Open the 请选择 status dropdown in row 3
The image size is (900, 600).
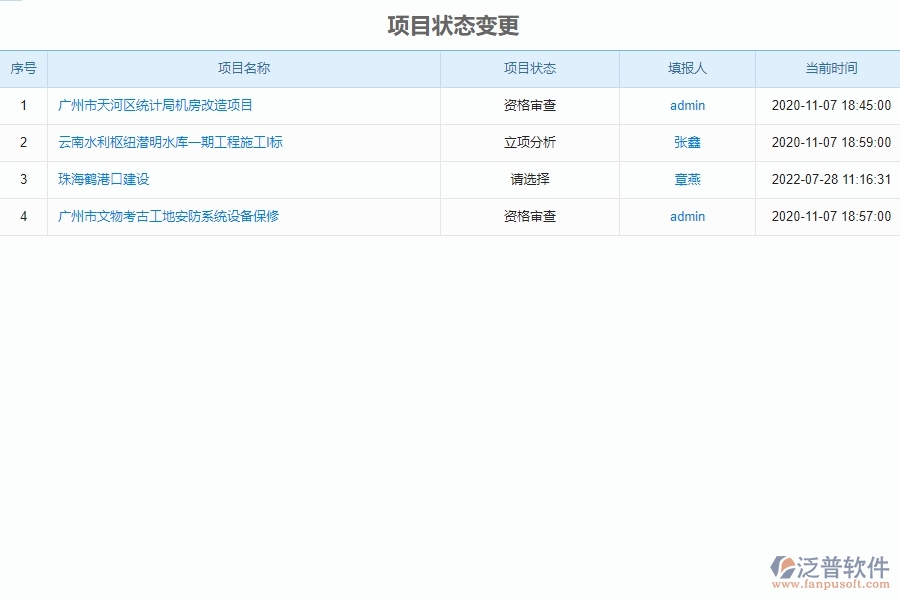click(530, 179)
